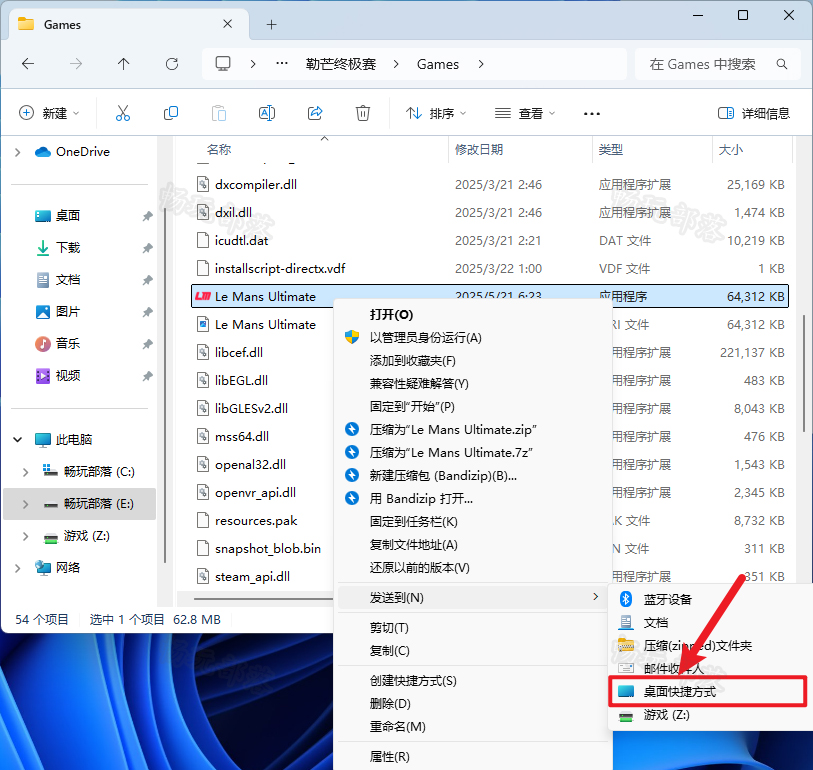Click the Music icon in sidebar
The image size is (813, 770).
point(43,343)
